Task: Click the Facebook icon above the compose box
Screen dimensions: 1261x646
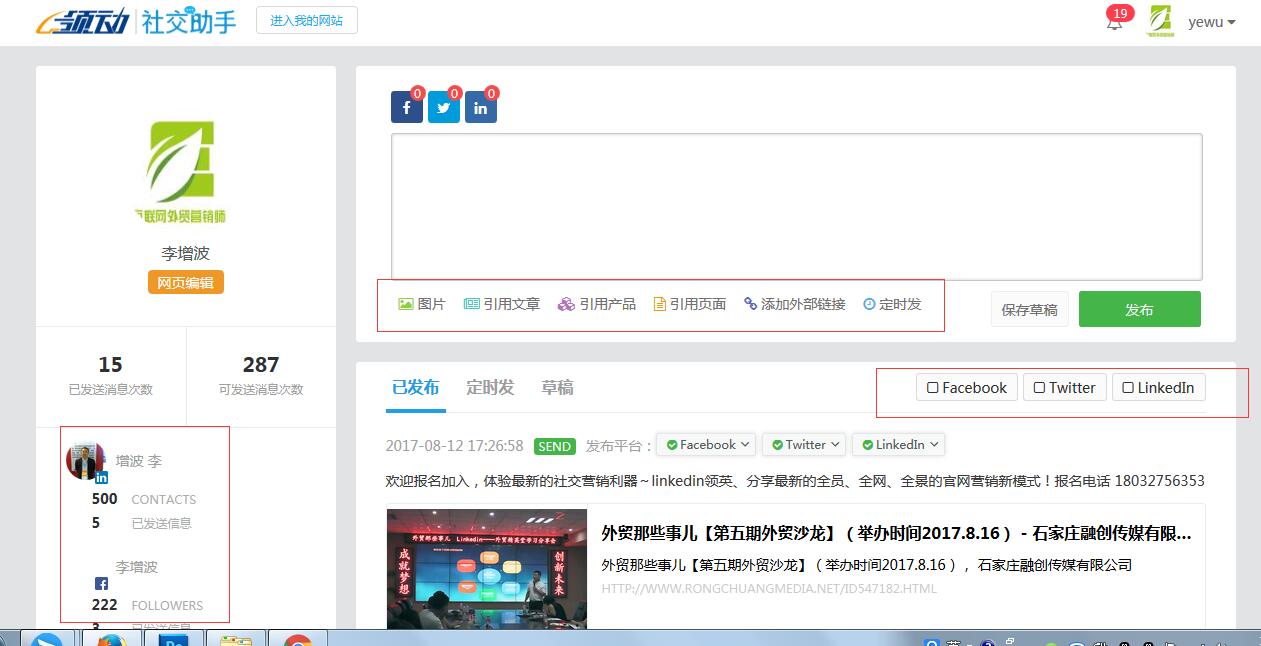Action: tap(406, 108)
